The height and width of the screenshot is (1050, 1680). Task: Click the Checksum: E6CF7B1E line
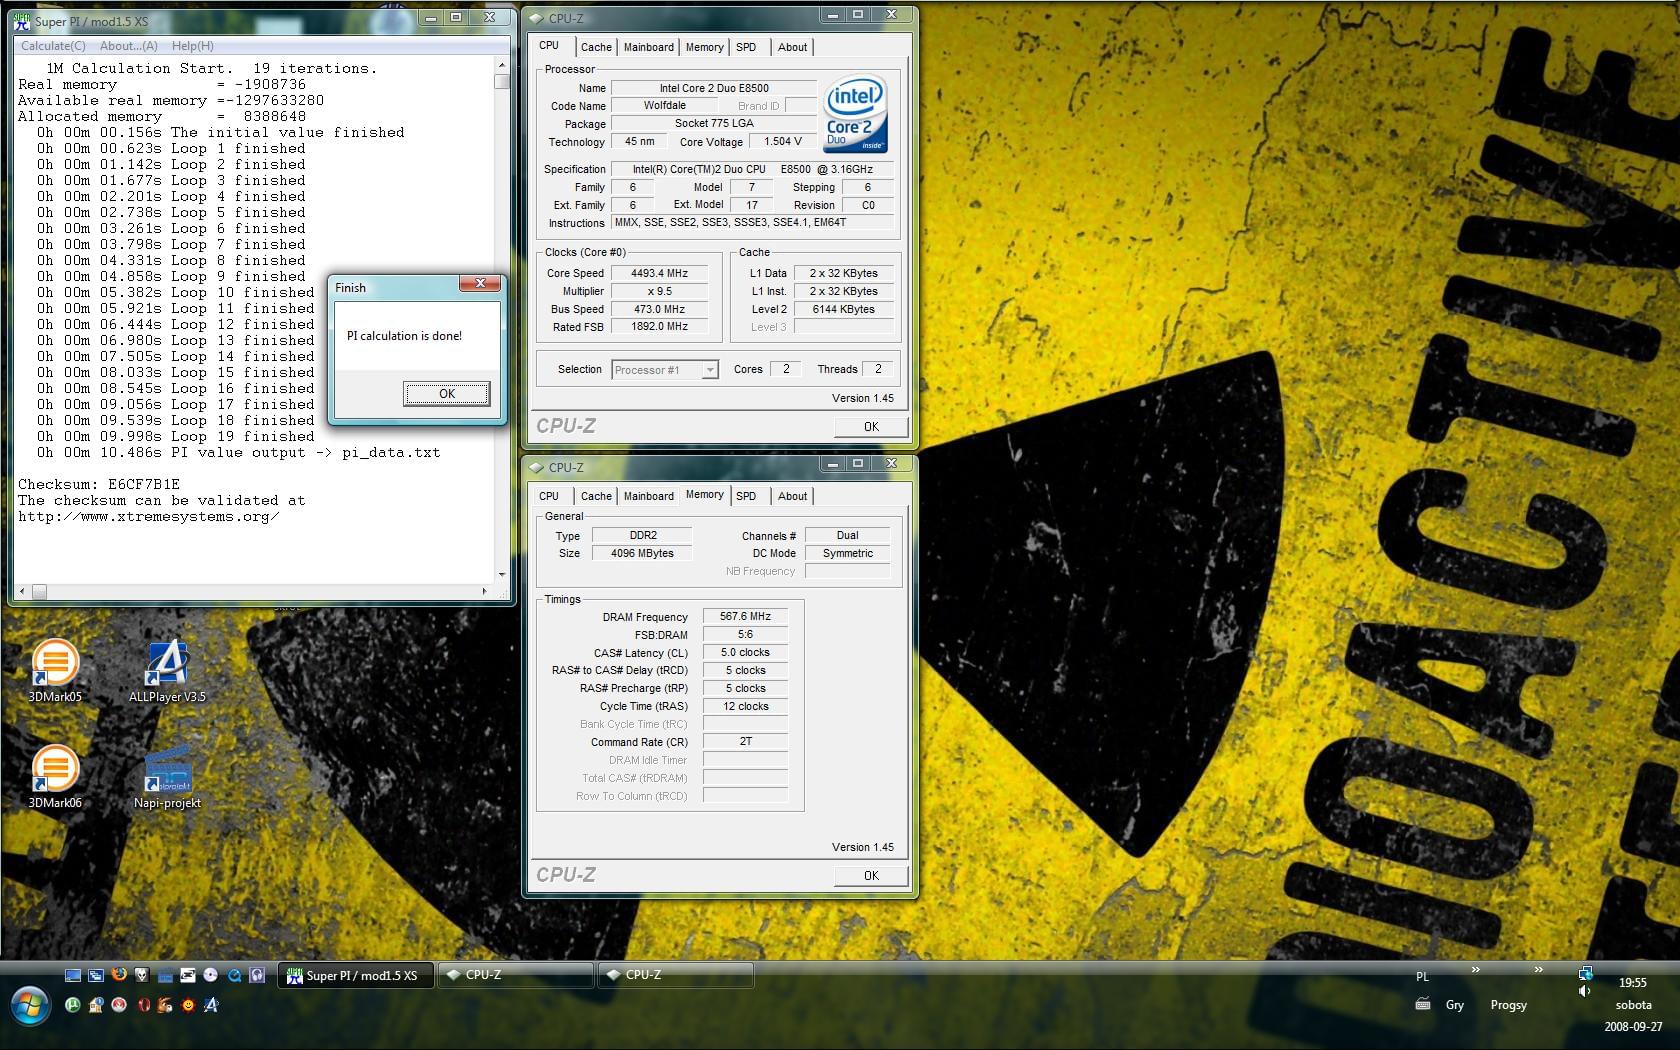point(99,484)
